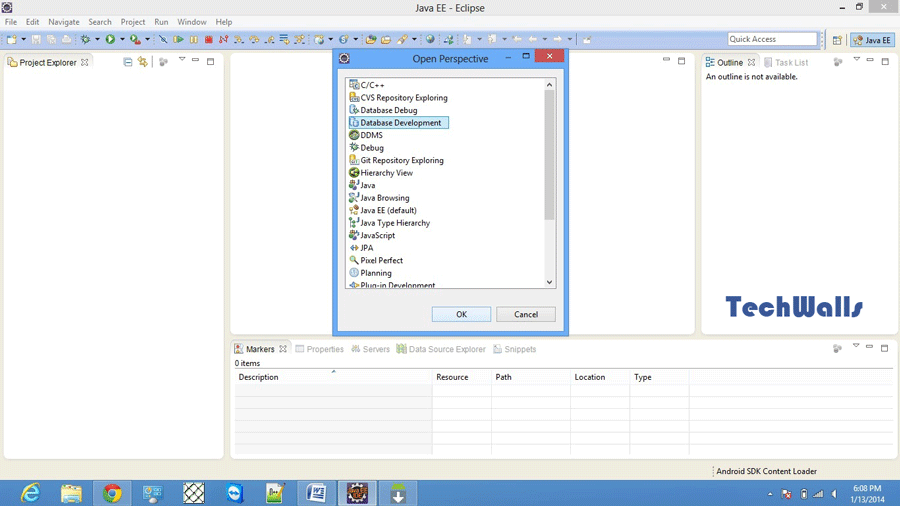Viewport: 900px width, 506px height.
Task: Collapse all in Project Explorer
Action: tap(127, 62)
